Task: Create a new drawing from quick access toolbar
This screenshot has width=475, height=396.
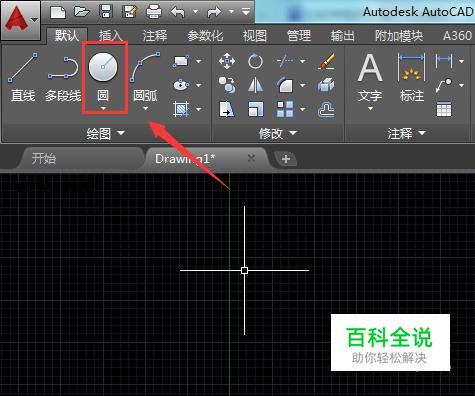Action: pyautogui.click(x=57, y=12)
